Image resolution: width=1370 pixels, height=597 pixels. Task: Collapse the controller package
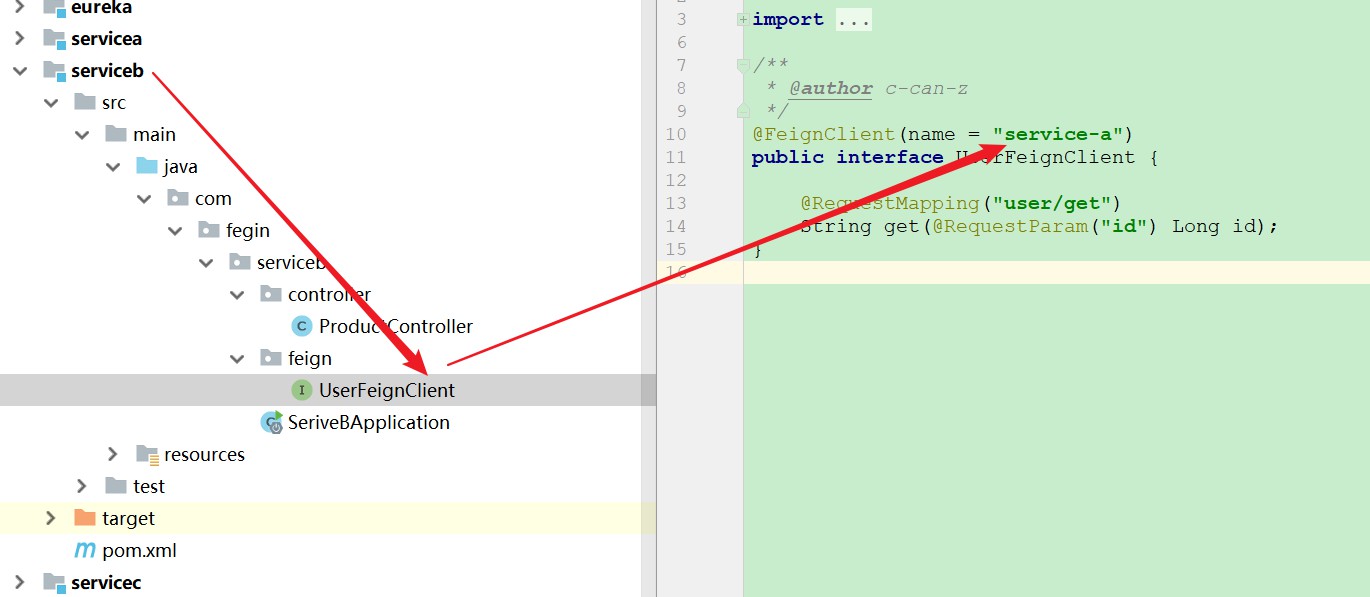237,295
